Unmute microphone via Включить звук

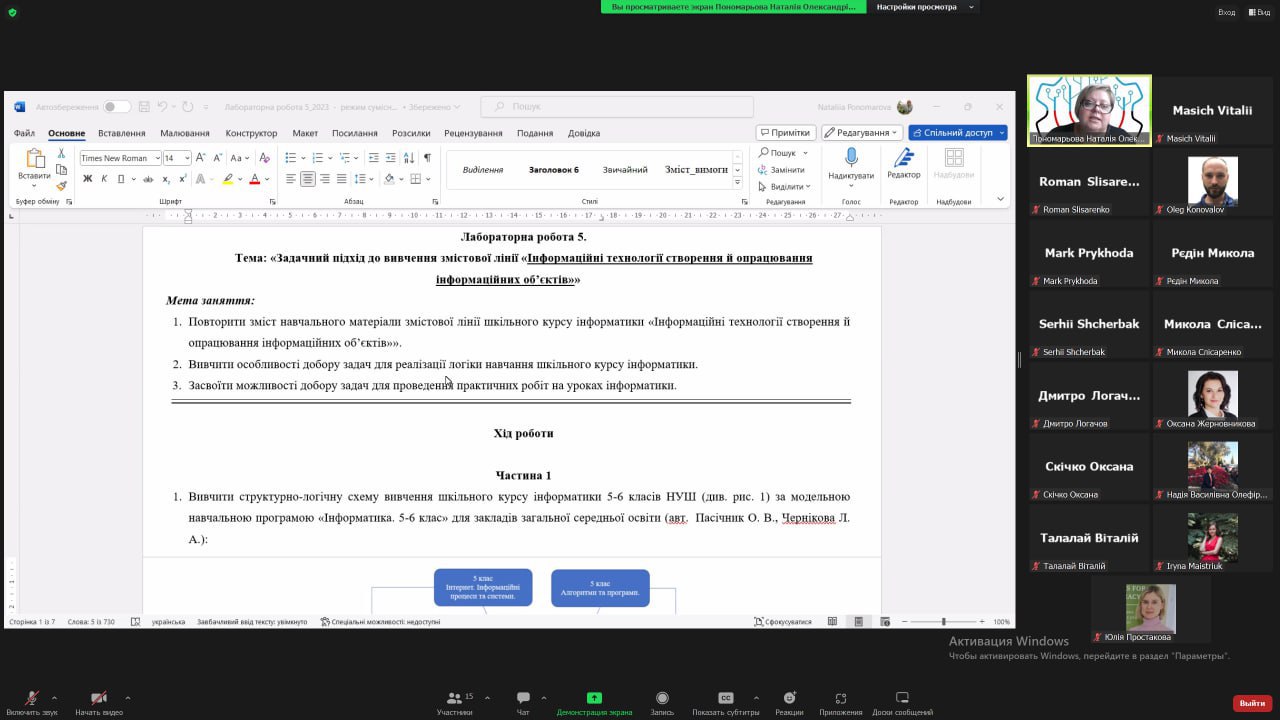(32, 698)
